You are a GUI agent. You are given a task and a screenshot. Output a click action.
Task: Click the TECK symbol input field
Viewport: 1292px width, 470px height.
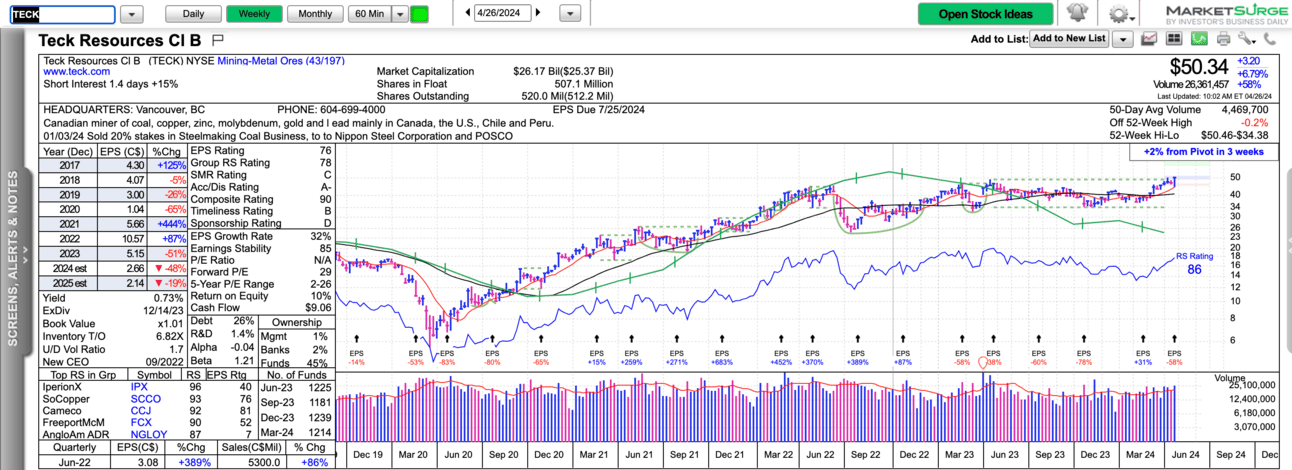(x=63, y=14)
